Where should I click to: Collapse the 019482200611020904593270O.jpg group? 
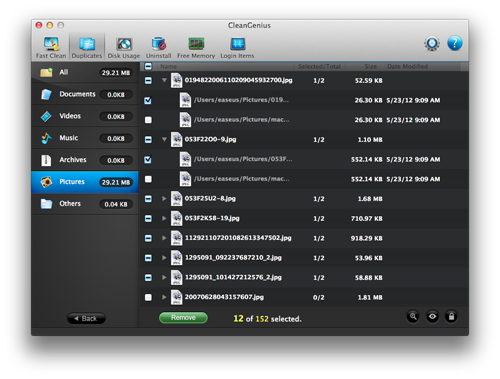[x=164, y=80]
